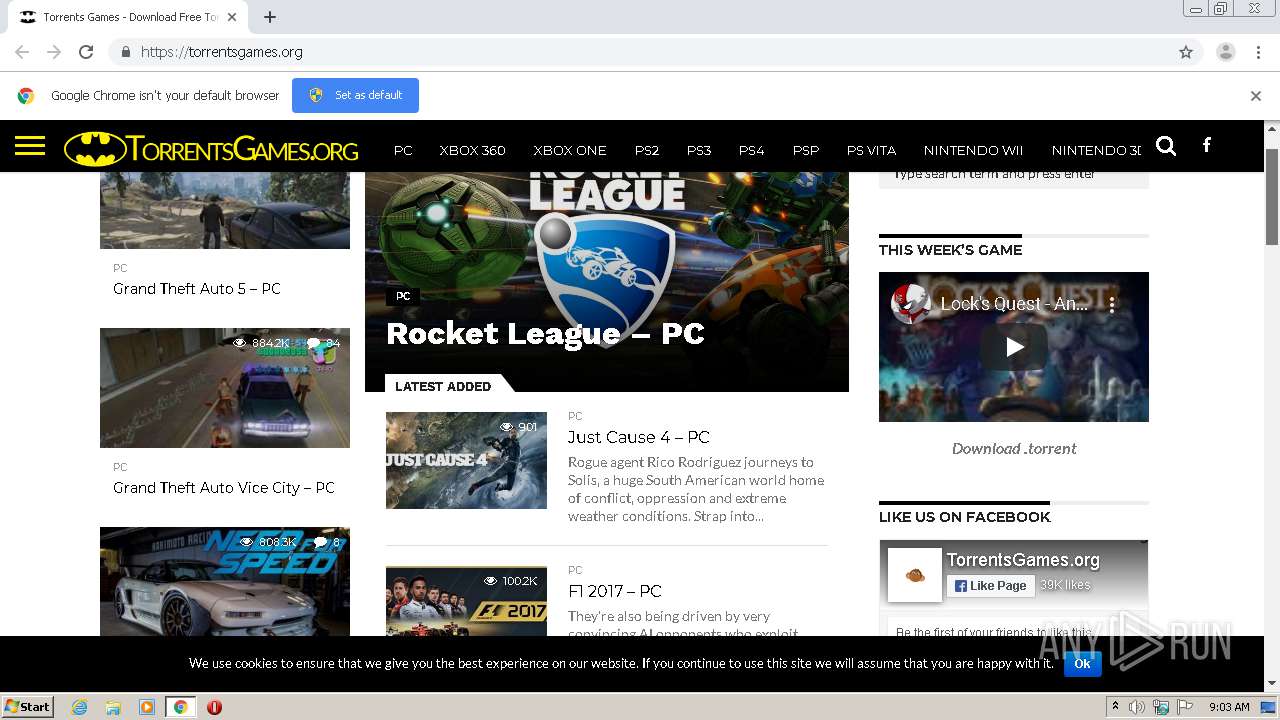Open the PSP category
The height and width of the screenshot is (720, 1280).
(x=806, y=150)
